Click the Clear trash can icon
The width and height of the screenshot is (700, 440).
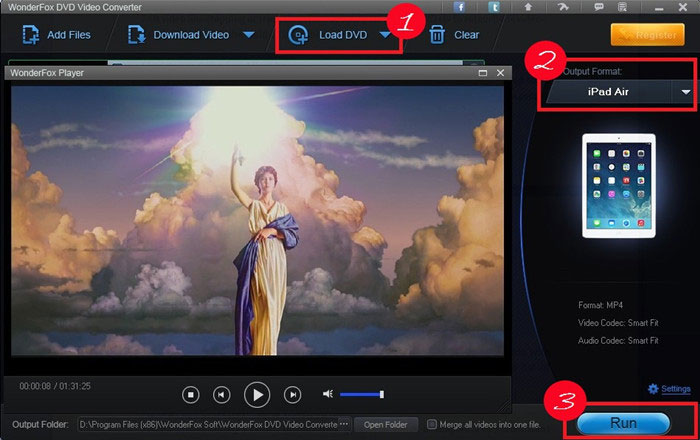point(437,35)
